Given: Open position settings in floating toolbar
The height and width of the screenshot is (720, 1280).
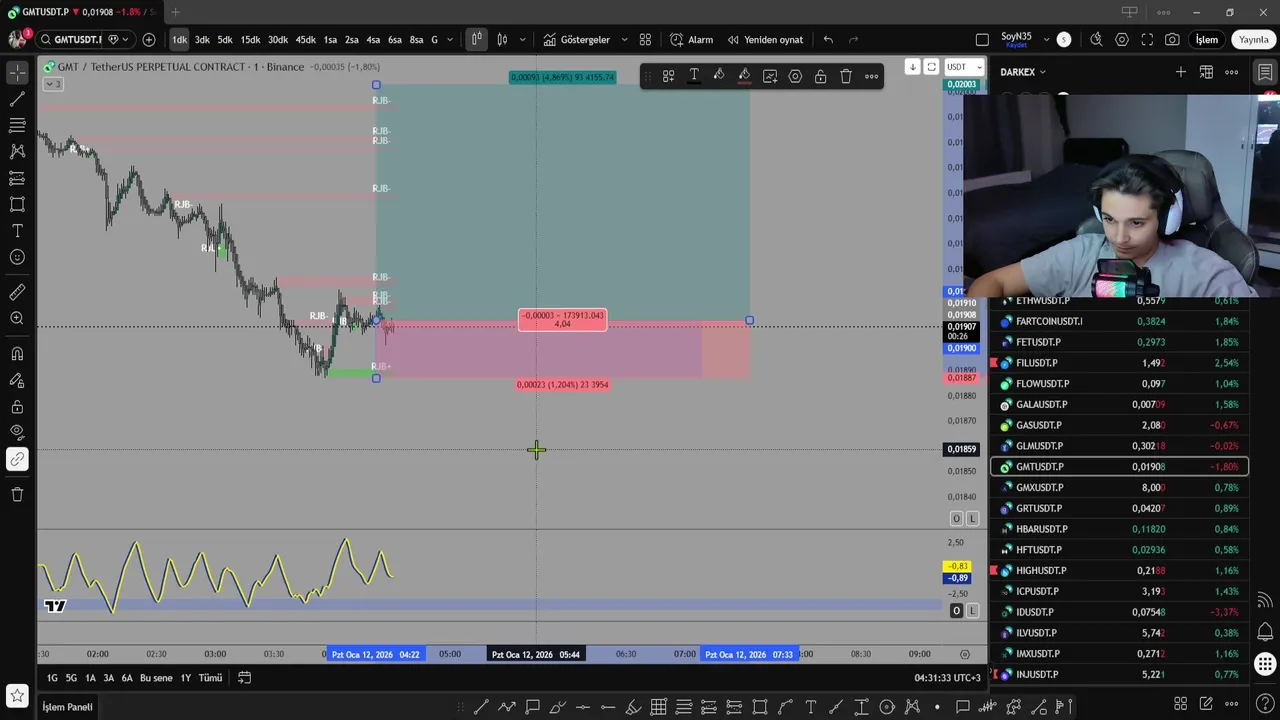Looking at the screenshot, I should (795, 76).
